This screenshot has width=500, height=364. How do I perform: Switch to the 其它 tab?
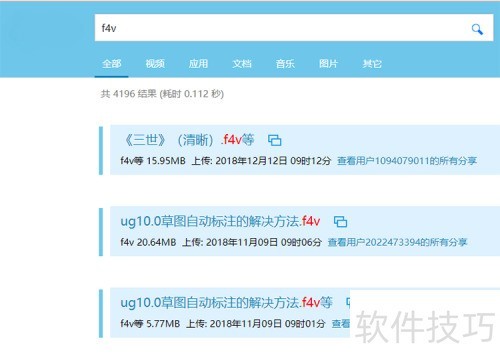pyautogui.click(x=372, y=63)
